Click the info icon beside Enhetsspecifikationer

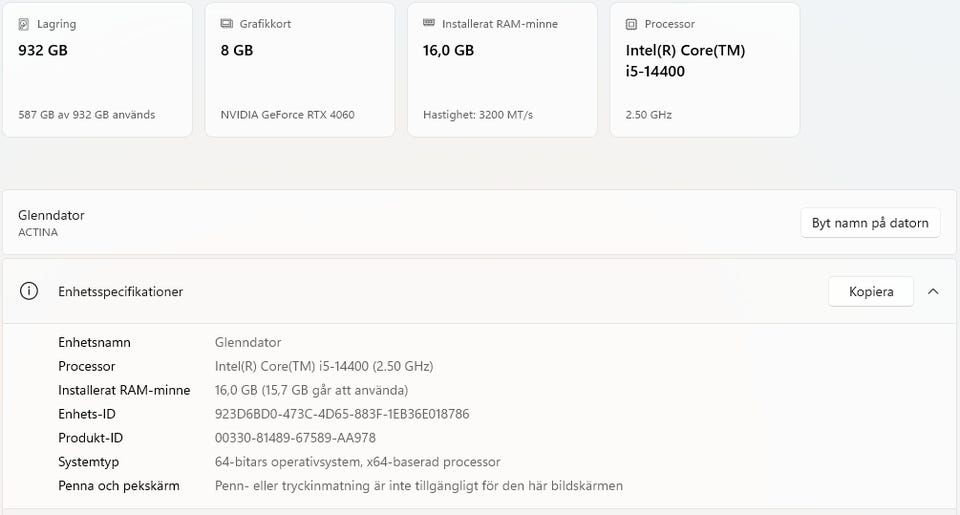pyautogui.click(x=29, y=292)
